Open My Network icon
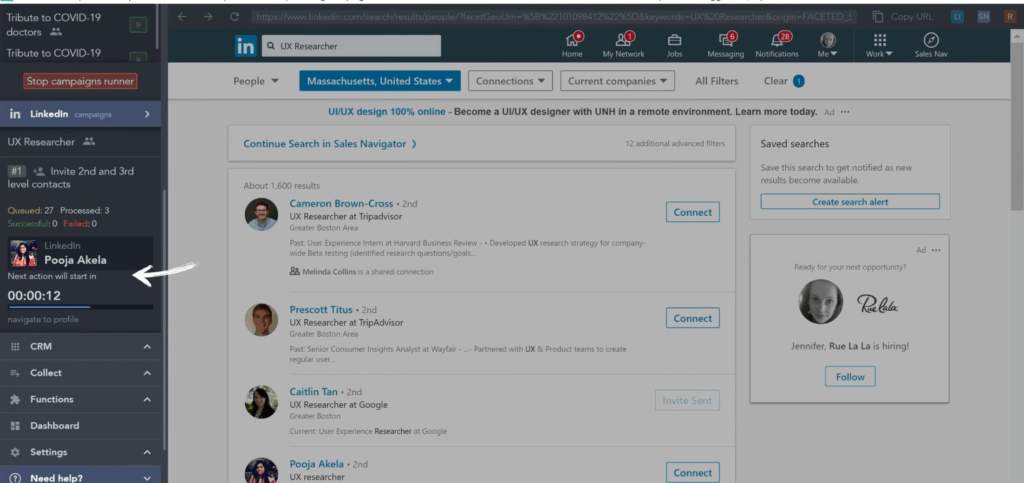The height and width of the screenshot is (483, 1024). [623, 40]
